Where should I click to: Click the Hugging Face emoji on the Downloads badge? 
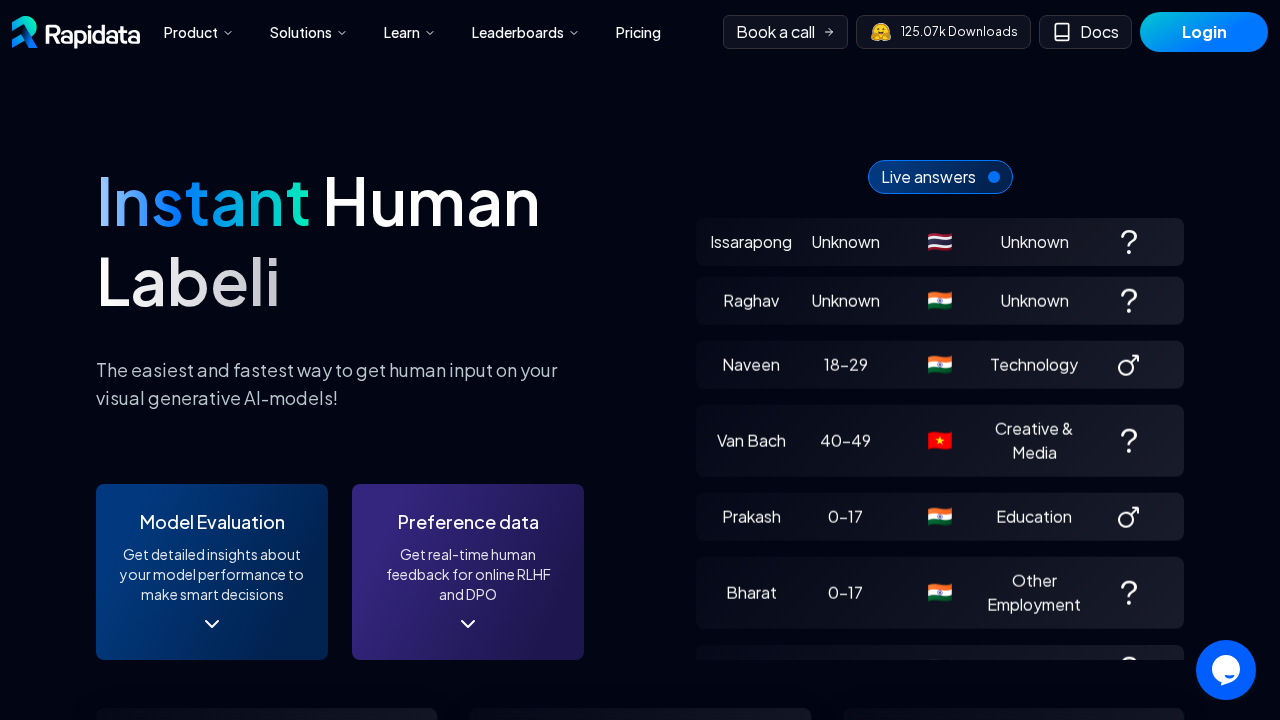point(880,31)
